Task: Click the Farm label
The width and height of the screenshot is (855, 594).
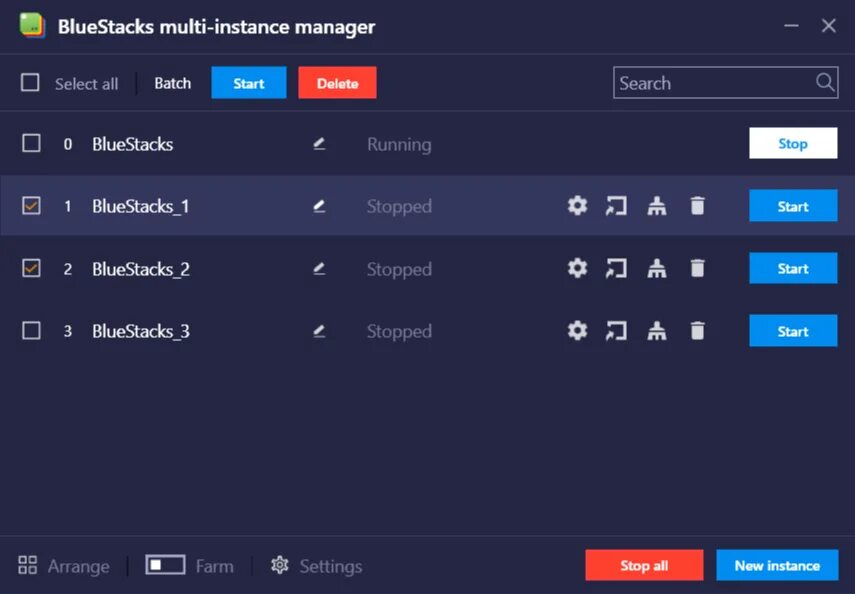Action: (214, 566)
